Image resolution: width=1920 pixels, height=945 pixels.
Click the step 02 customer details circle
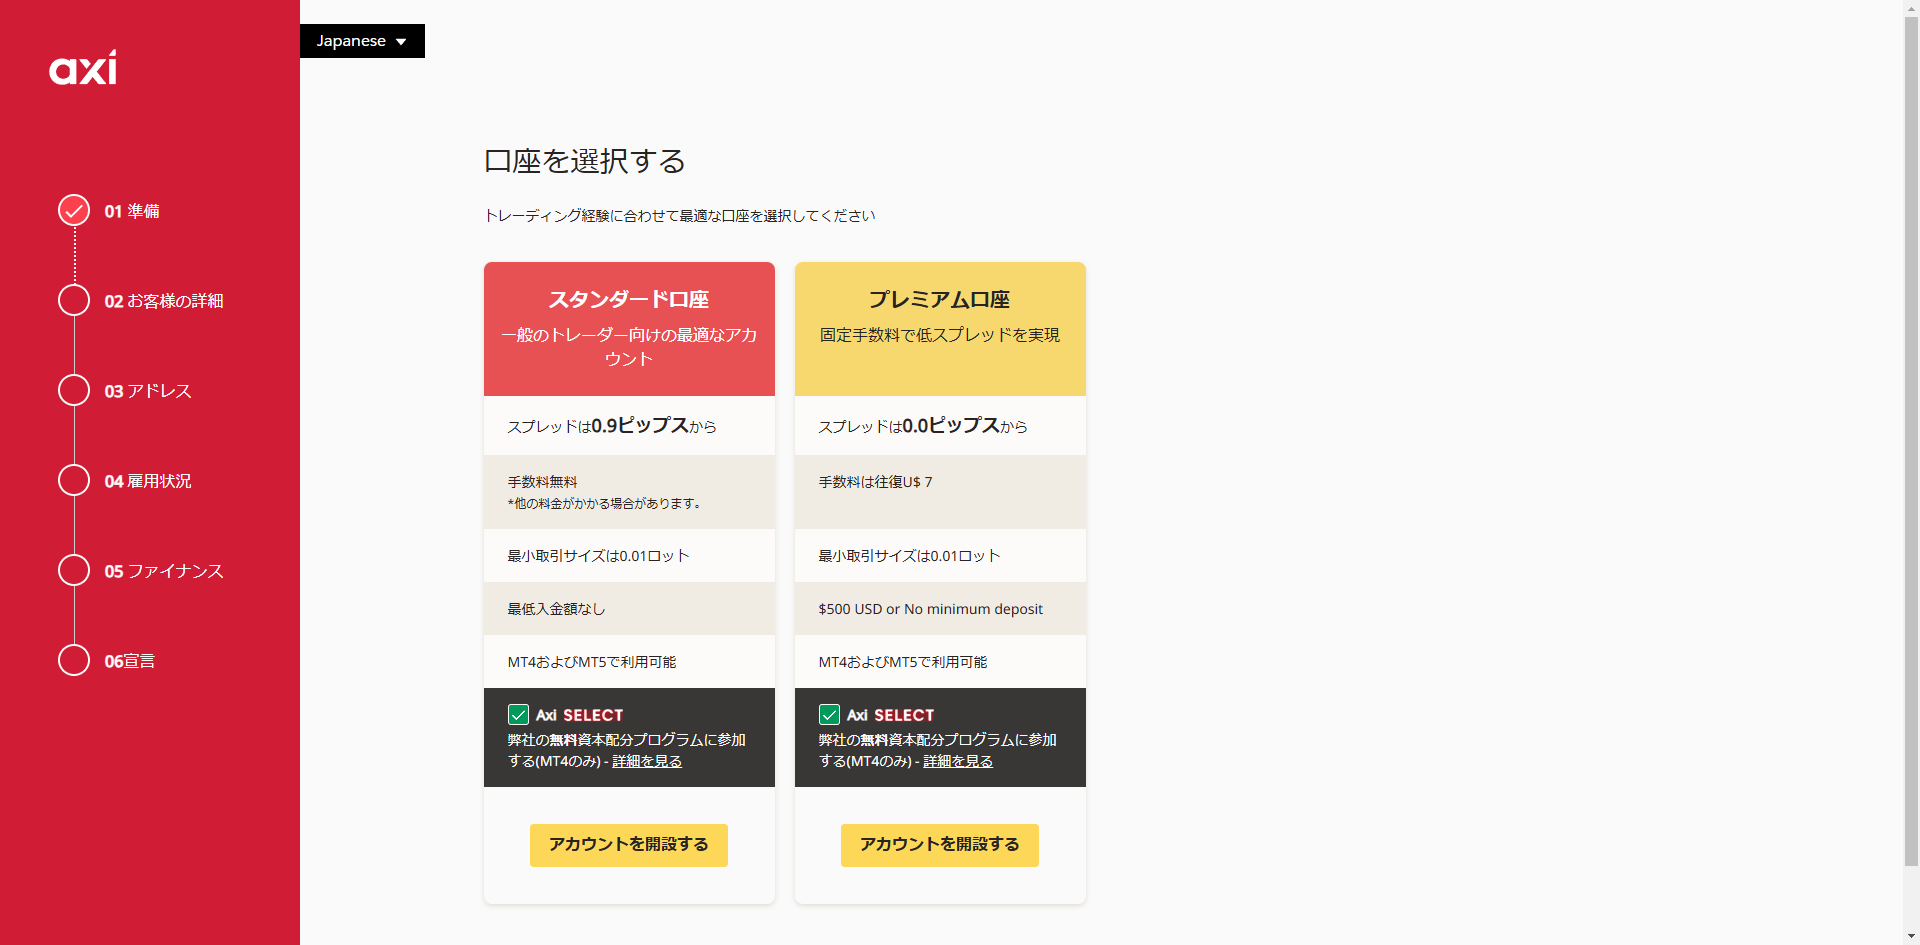74,300
